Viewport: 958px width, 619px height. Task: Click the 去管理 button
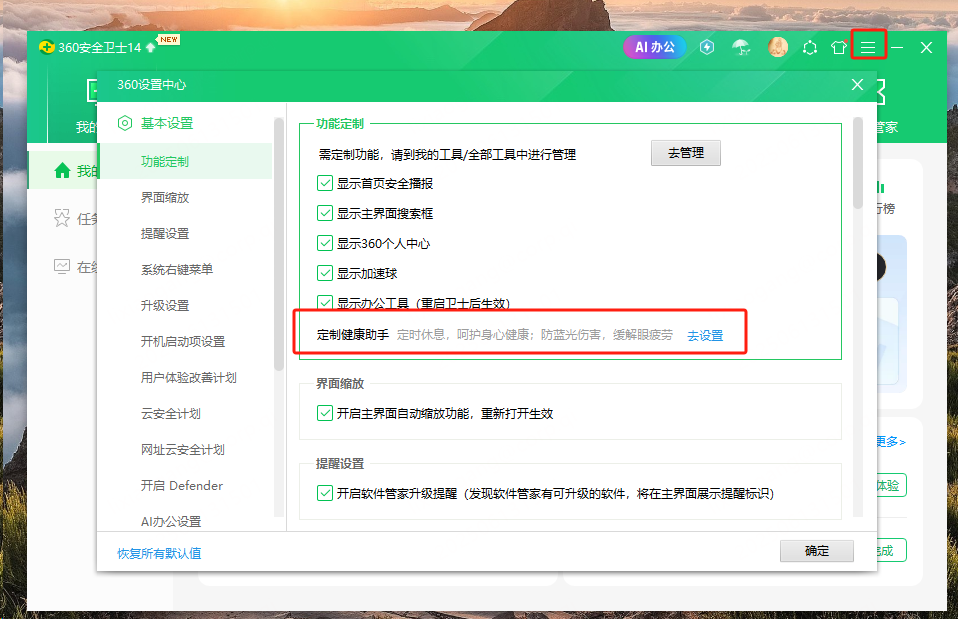pos(685,153)
